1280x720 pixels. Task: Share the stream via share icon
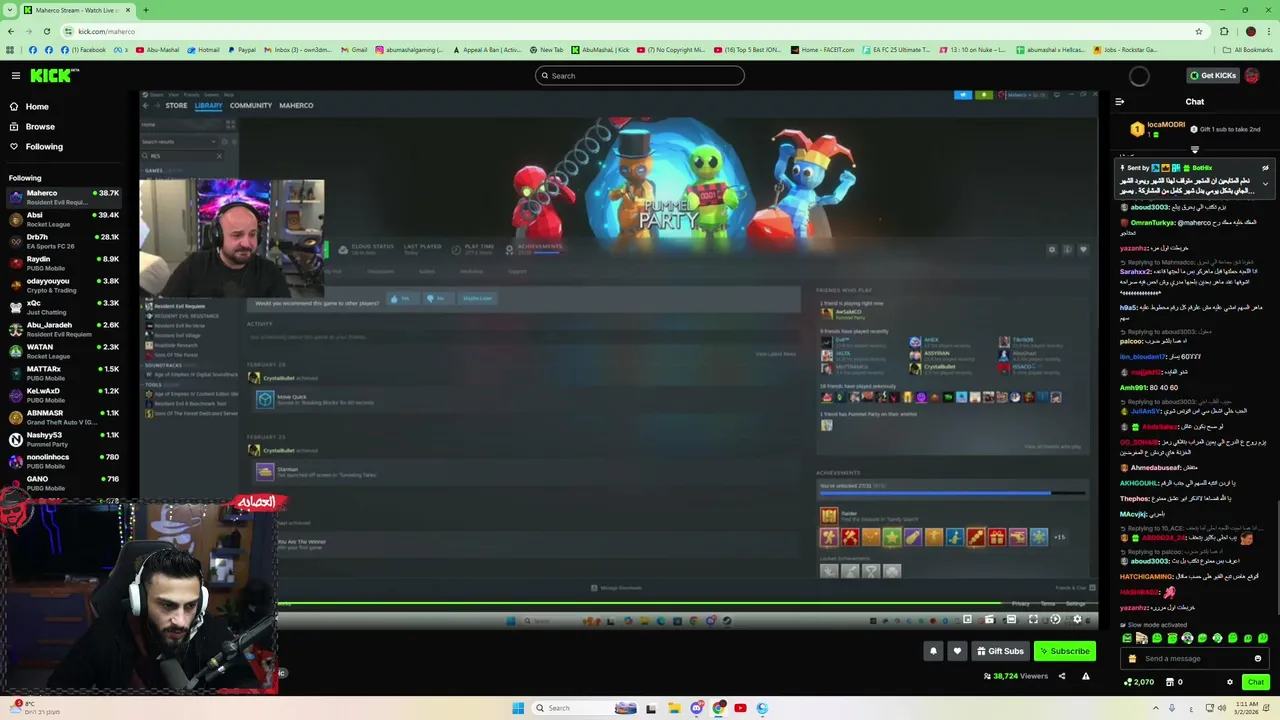click(1062, 676)
